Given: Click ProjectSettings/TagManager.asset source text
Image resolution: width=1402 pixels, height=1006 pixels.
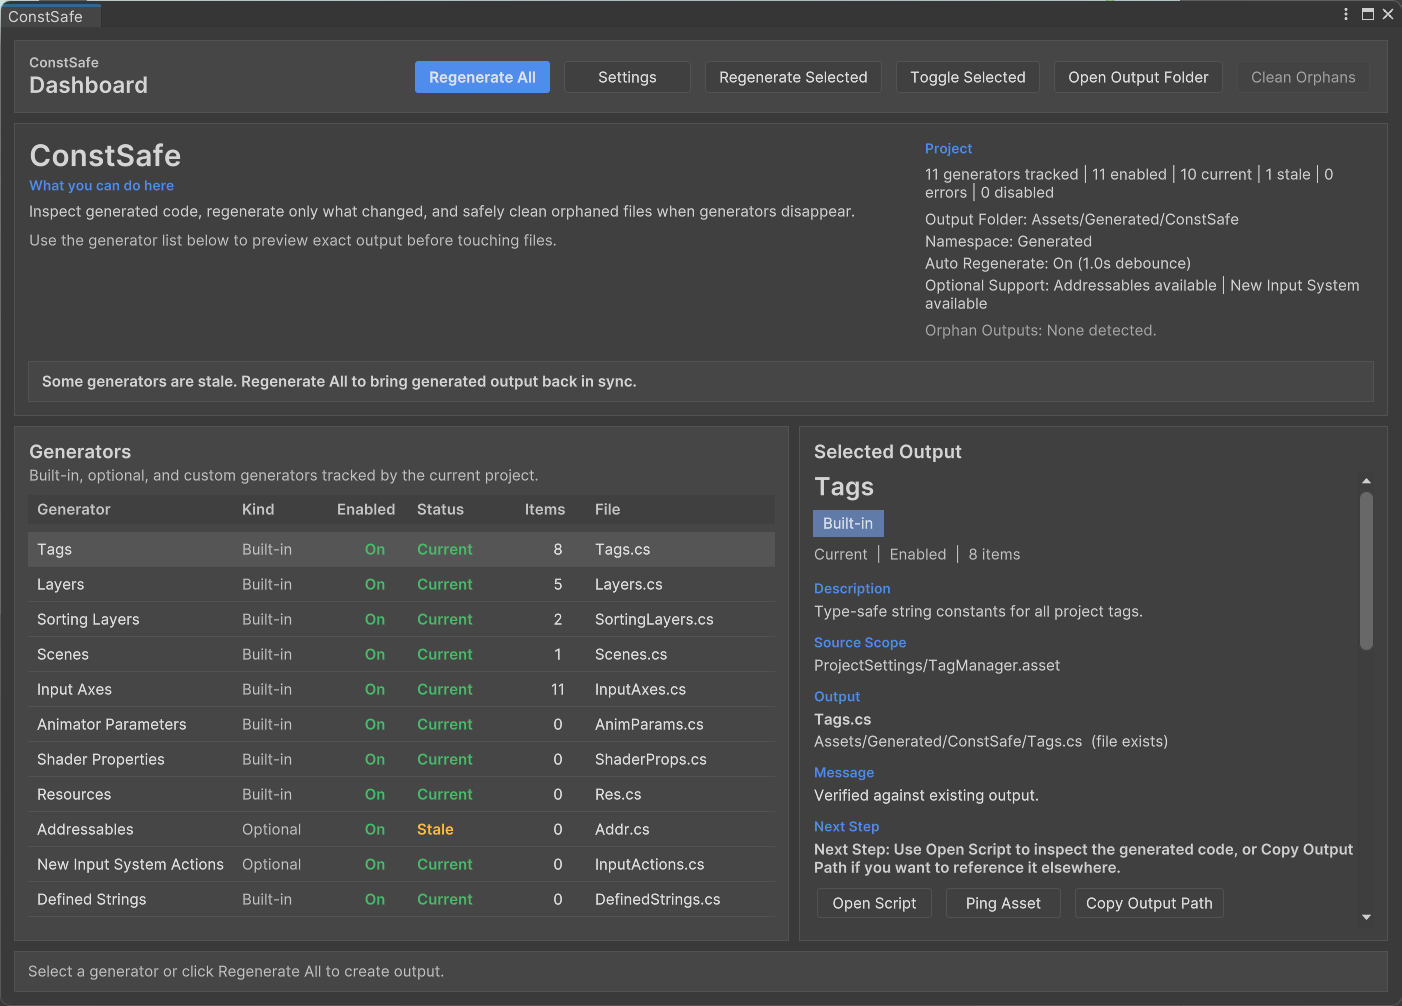Looking at the screenshot, I should [937, 665].
